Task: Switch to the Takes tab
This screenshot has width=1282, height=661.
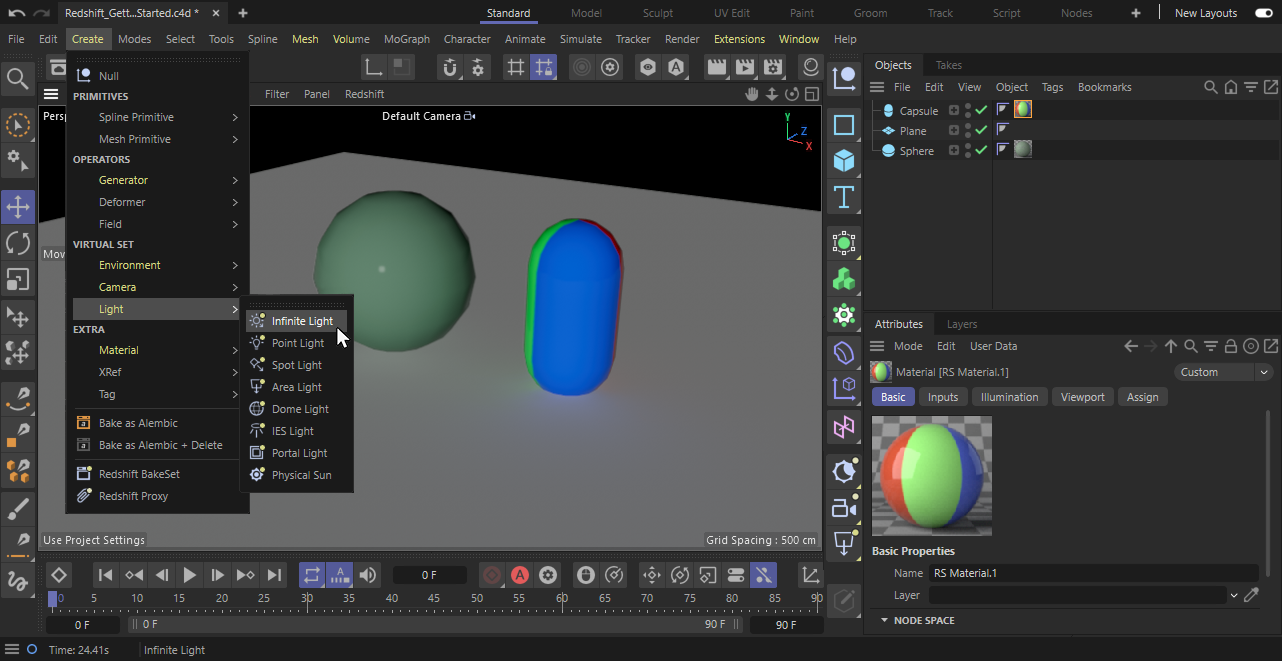Action: (948, 65)
